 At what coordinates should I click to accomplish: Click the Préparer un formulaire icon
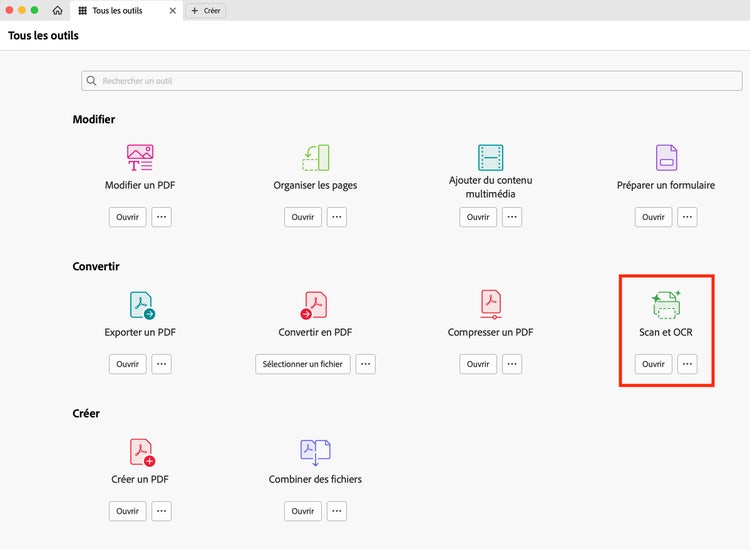click(666, 157)
